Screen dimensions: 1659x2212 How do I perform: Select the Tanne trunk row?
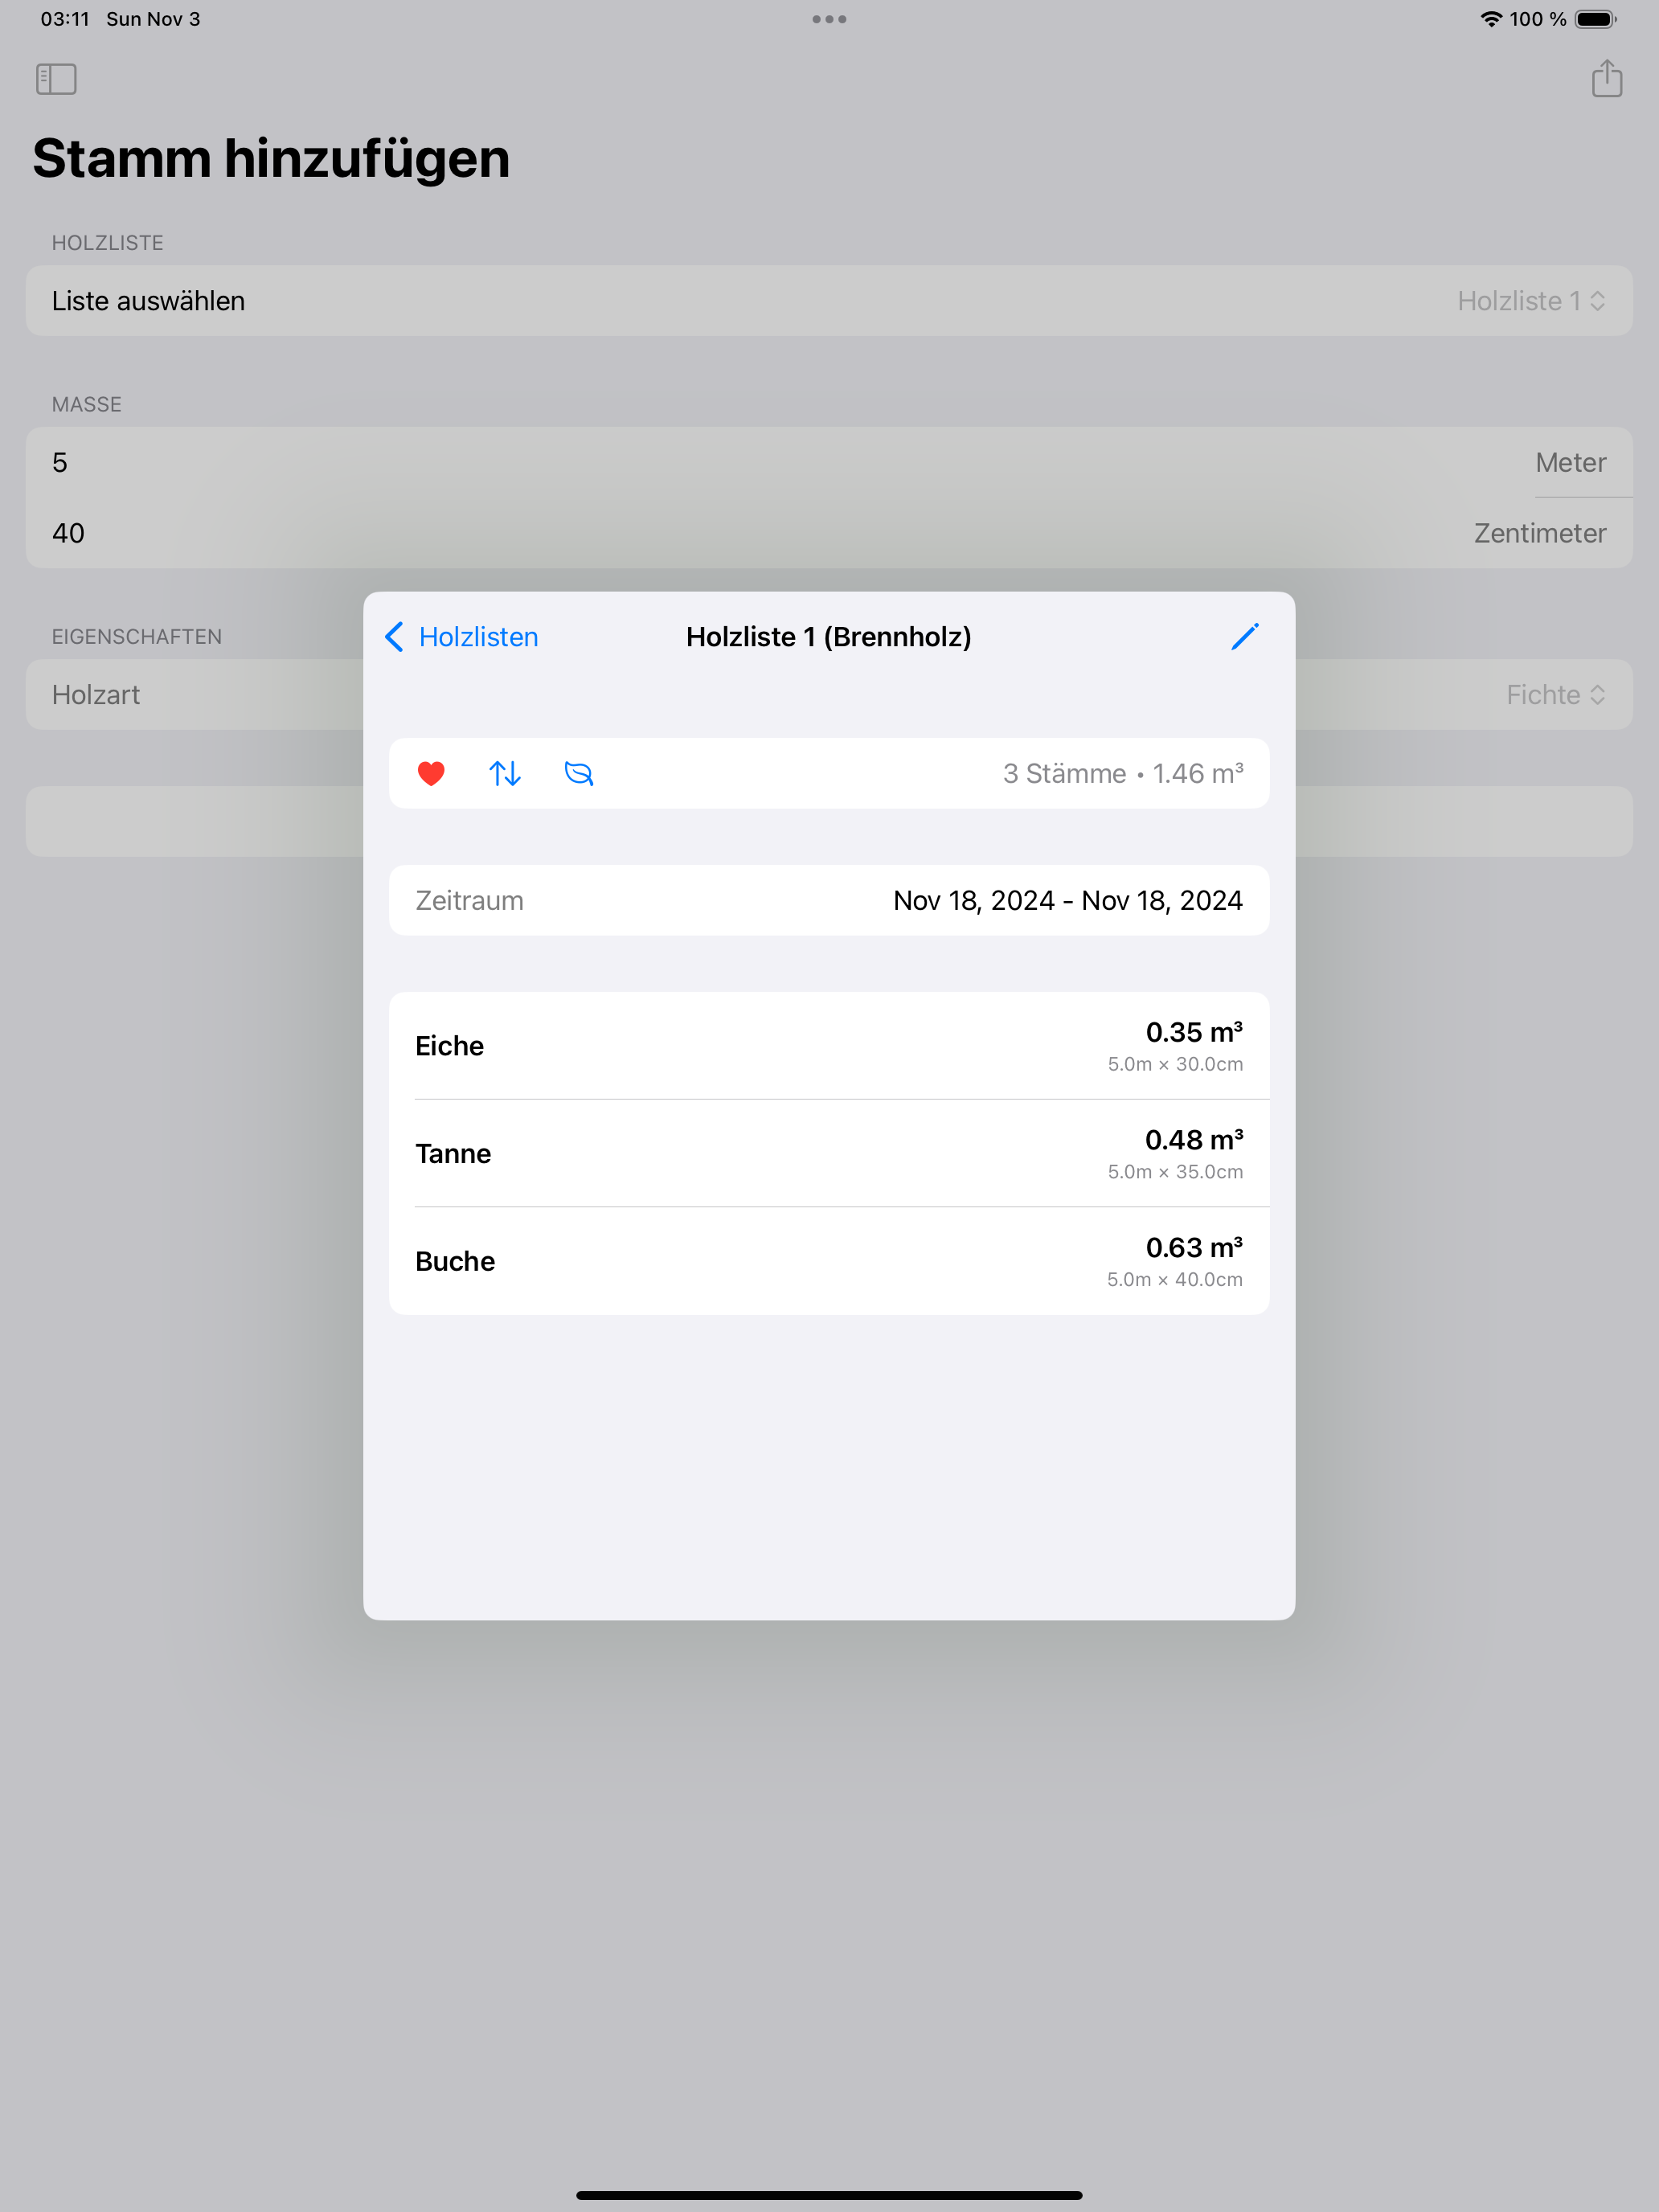(829, 1153)
